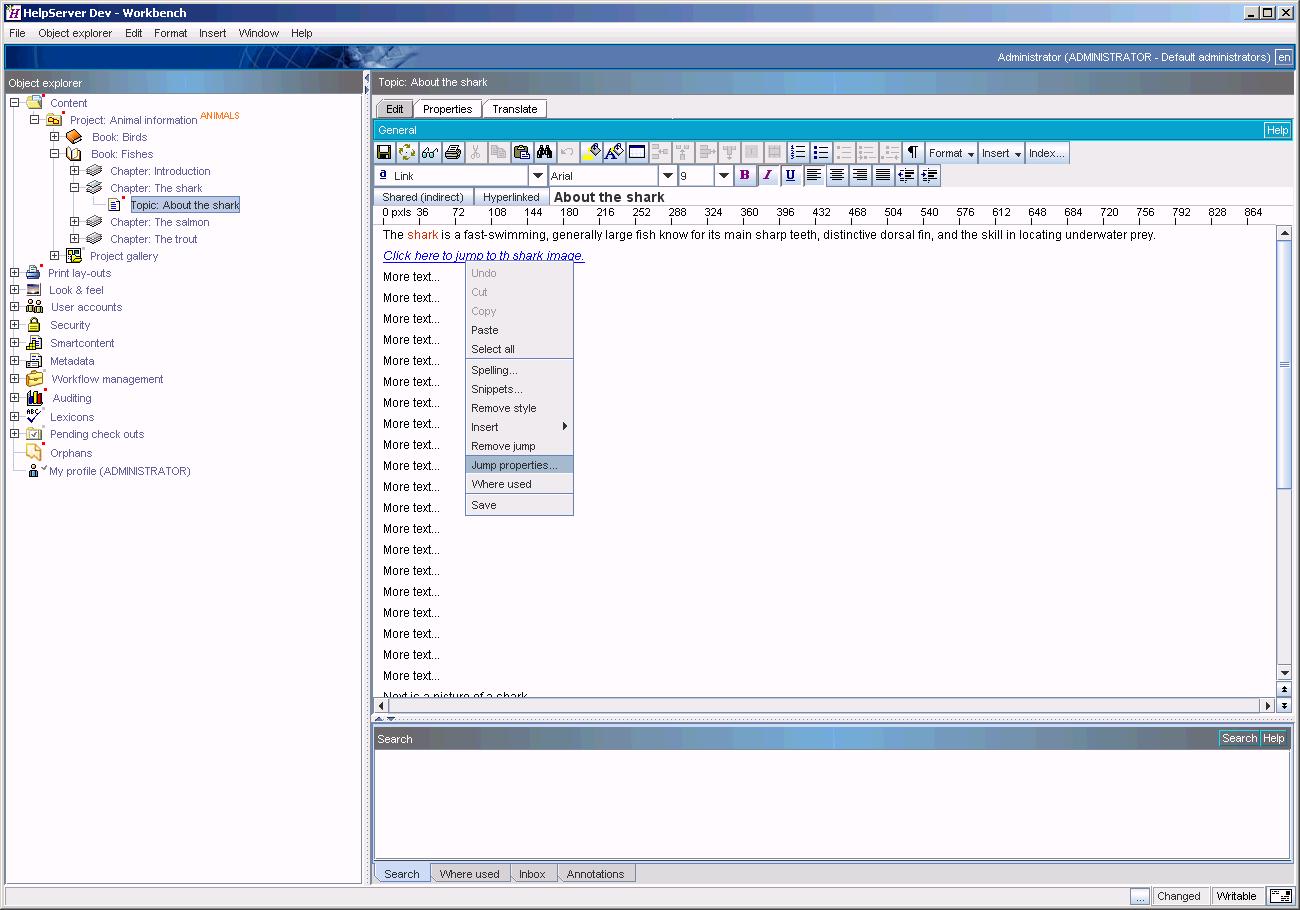Select Chapter: The trout tree item

[154, 239]
